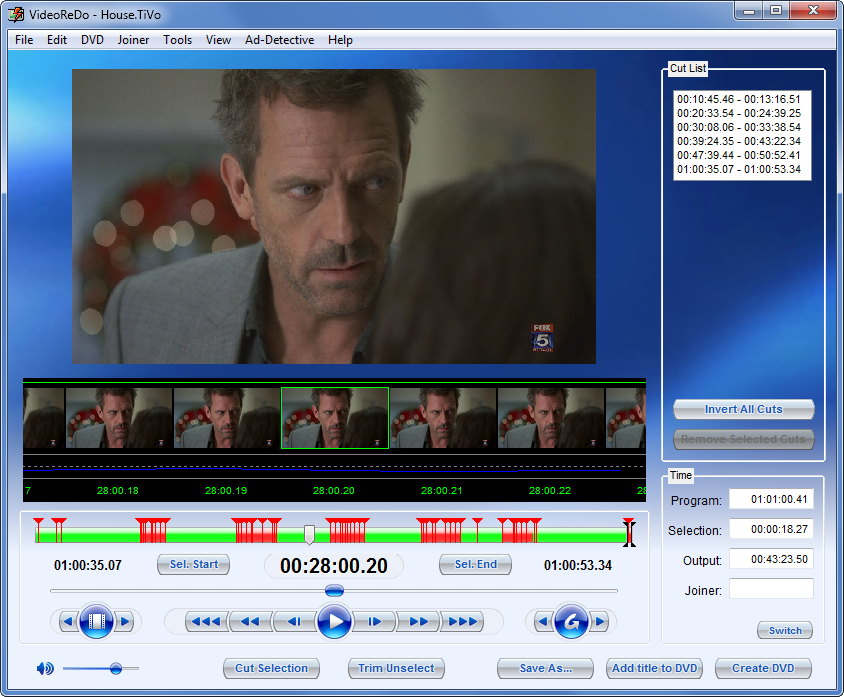Step forward one frame
The height and width of the screenshot is (697, 844).
374,622
